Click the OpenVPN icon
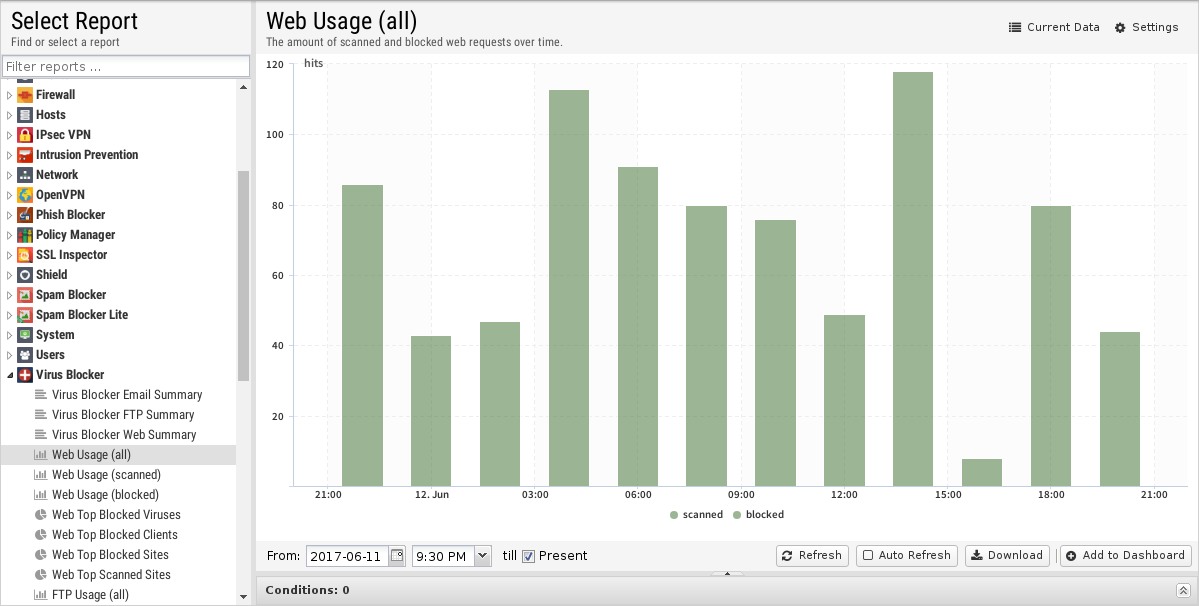Image resolution: width=1199 pixels, height=606 pixels. tap(25, 195)
